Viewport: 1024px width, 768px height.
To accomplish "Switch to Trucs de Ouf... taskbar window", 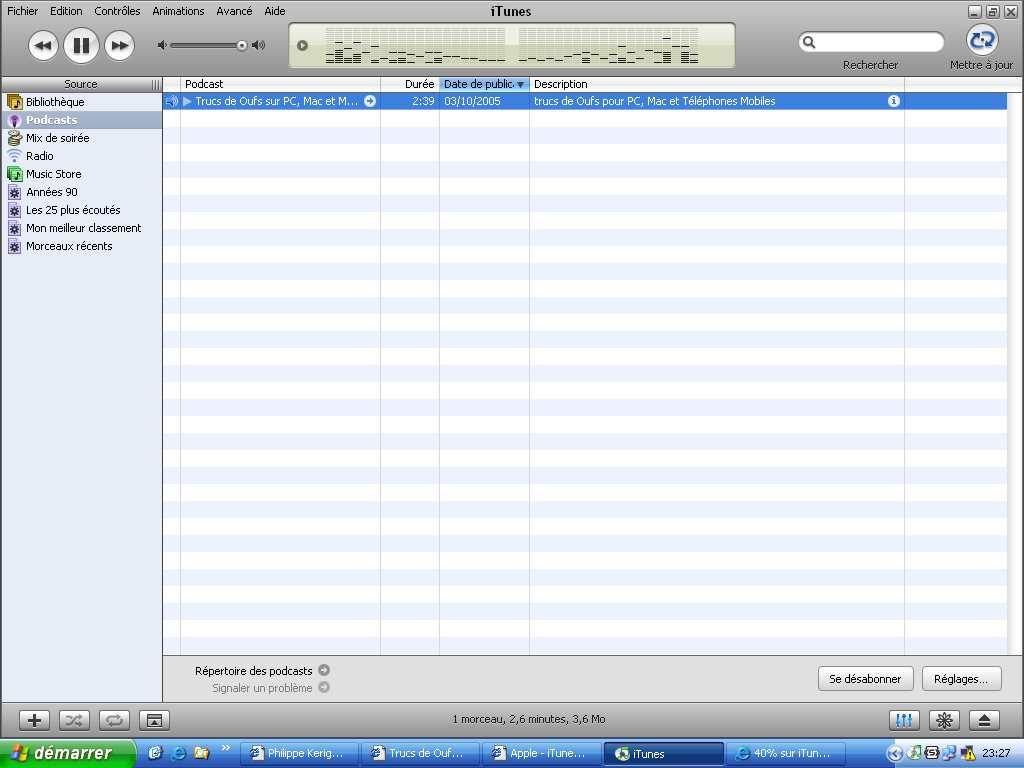I will [421, 754].
